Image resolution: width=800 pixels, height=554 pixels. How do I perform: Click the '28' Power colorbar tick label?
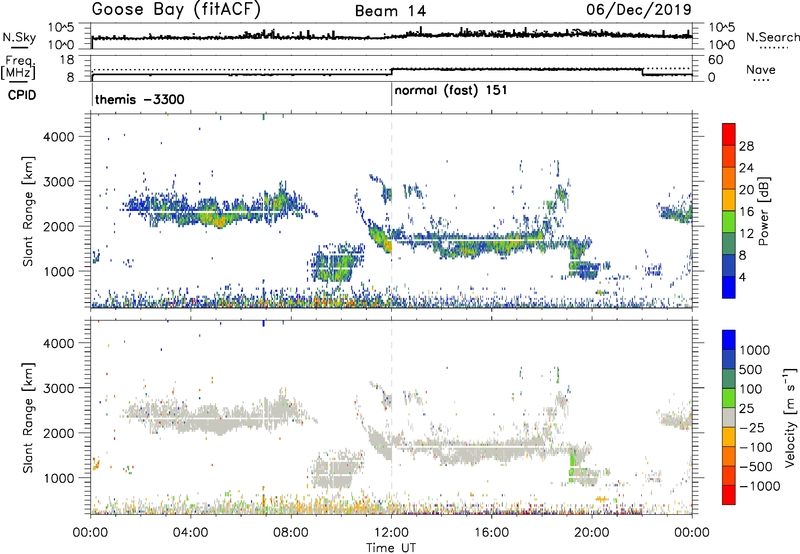click(x=746, y=146)
